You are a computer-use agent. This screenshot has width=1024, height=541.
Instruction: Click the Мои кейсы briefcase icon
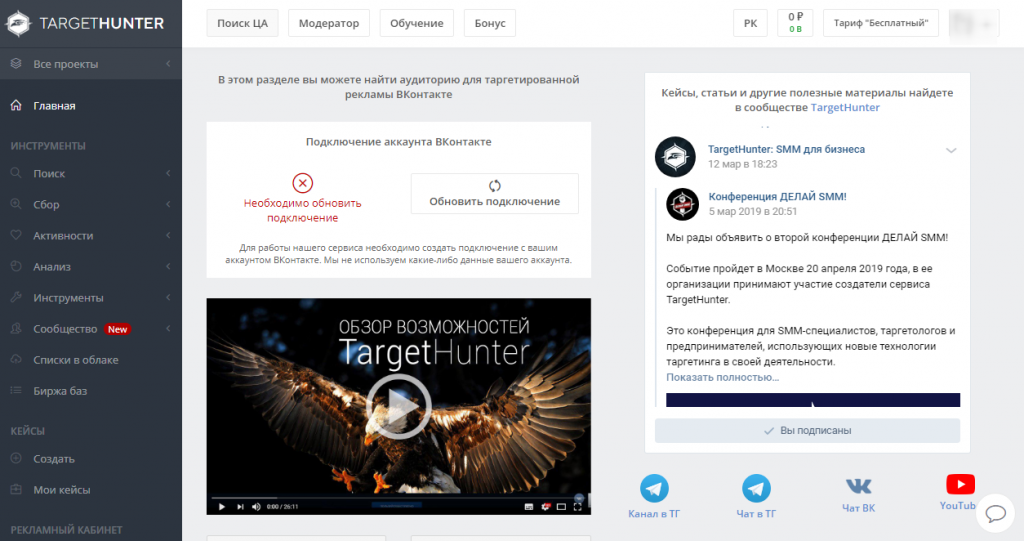click(x=16, y=489)
